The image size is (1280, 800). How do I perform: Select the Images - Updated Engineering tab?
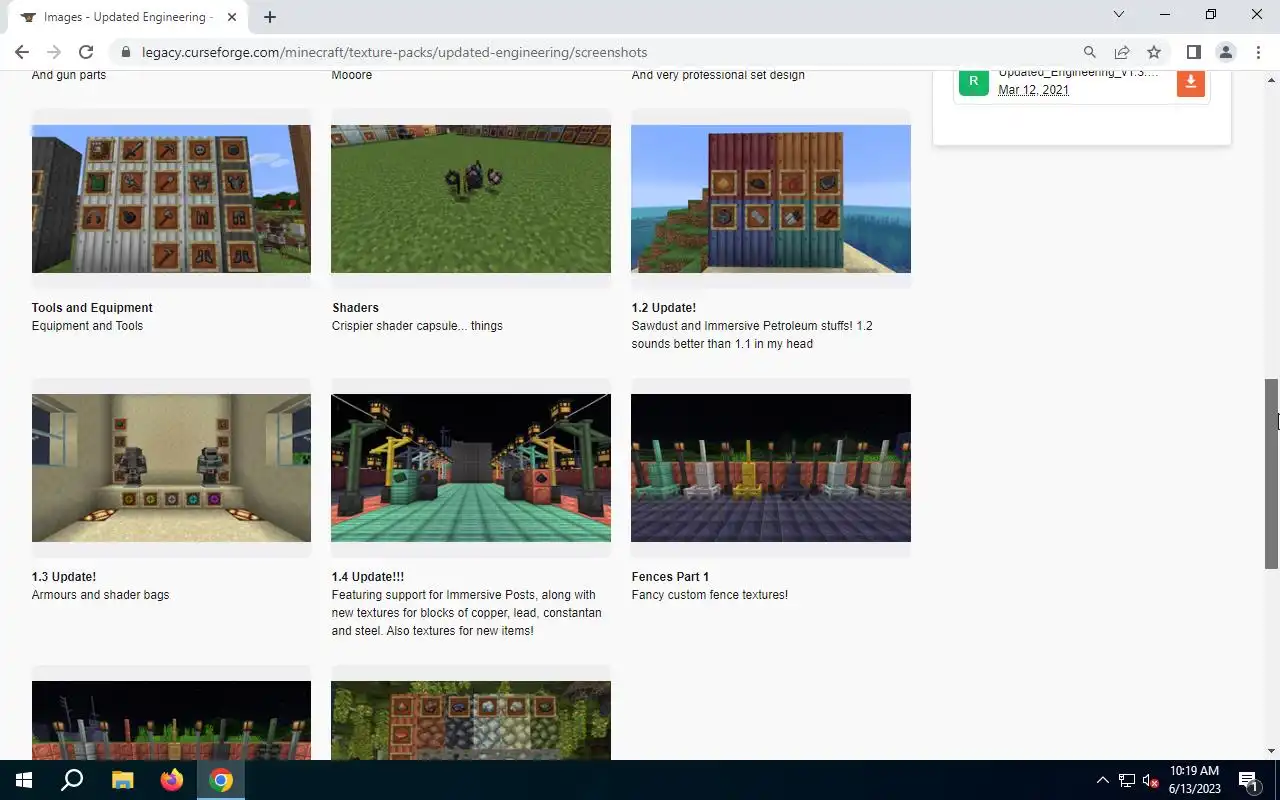(x=128, y=17)
